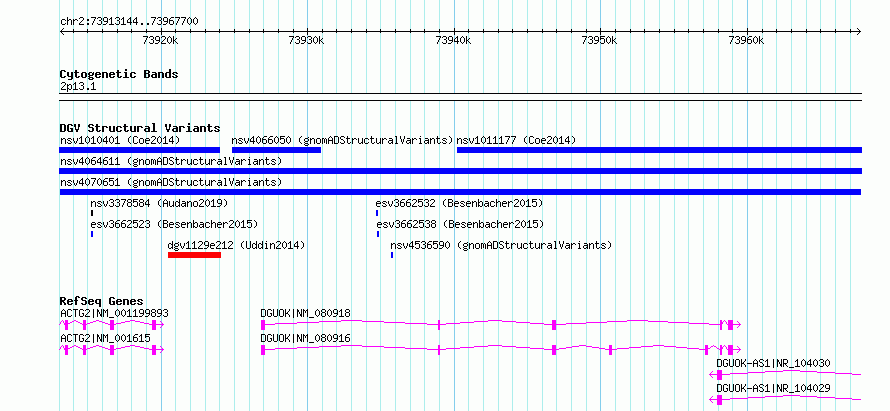Click the RefSeq Genes track title

pos(102,301)
